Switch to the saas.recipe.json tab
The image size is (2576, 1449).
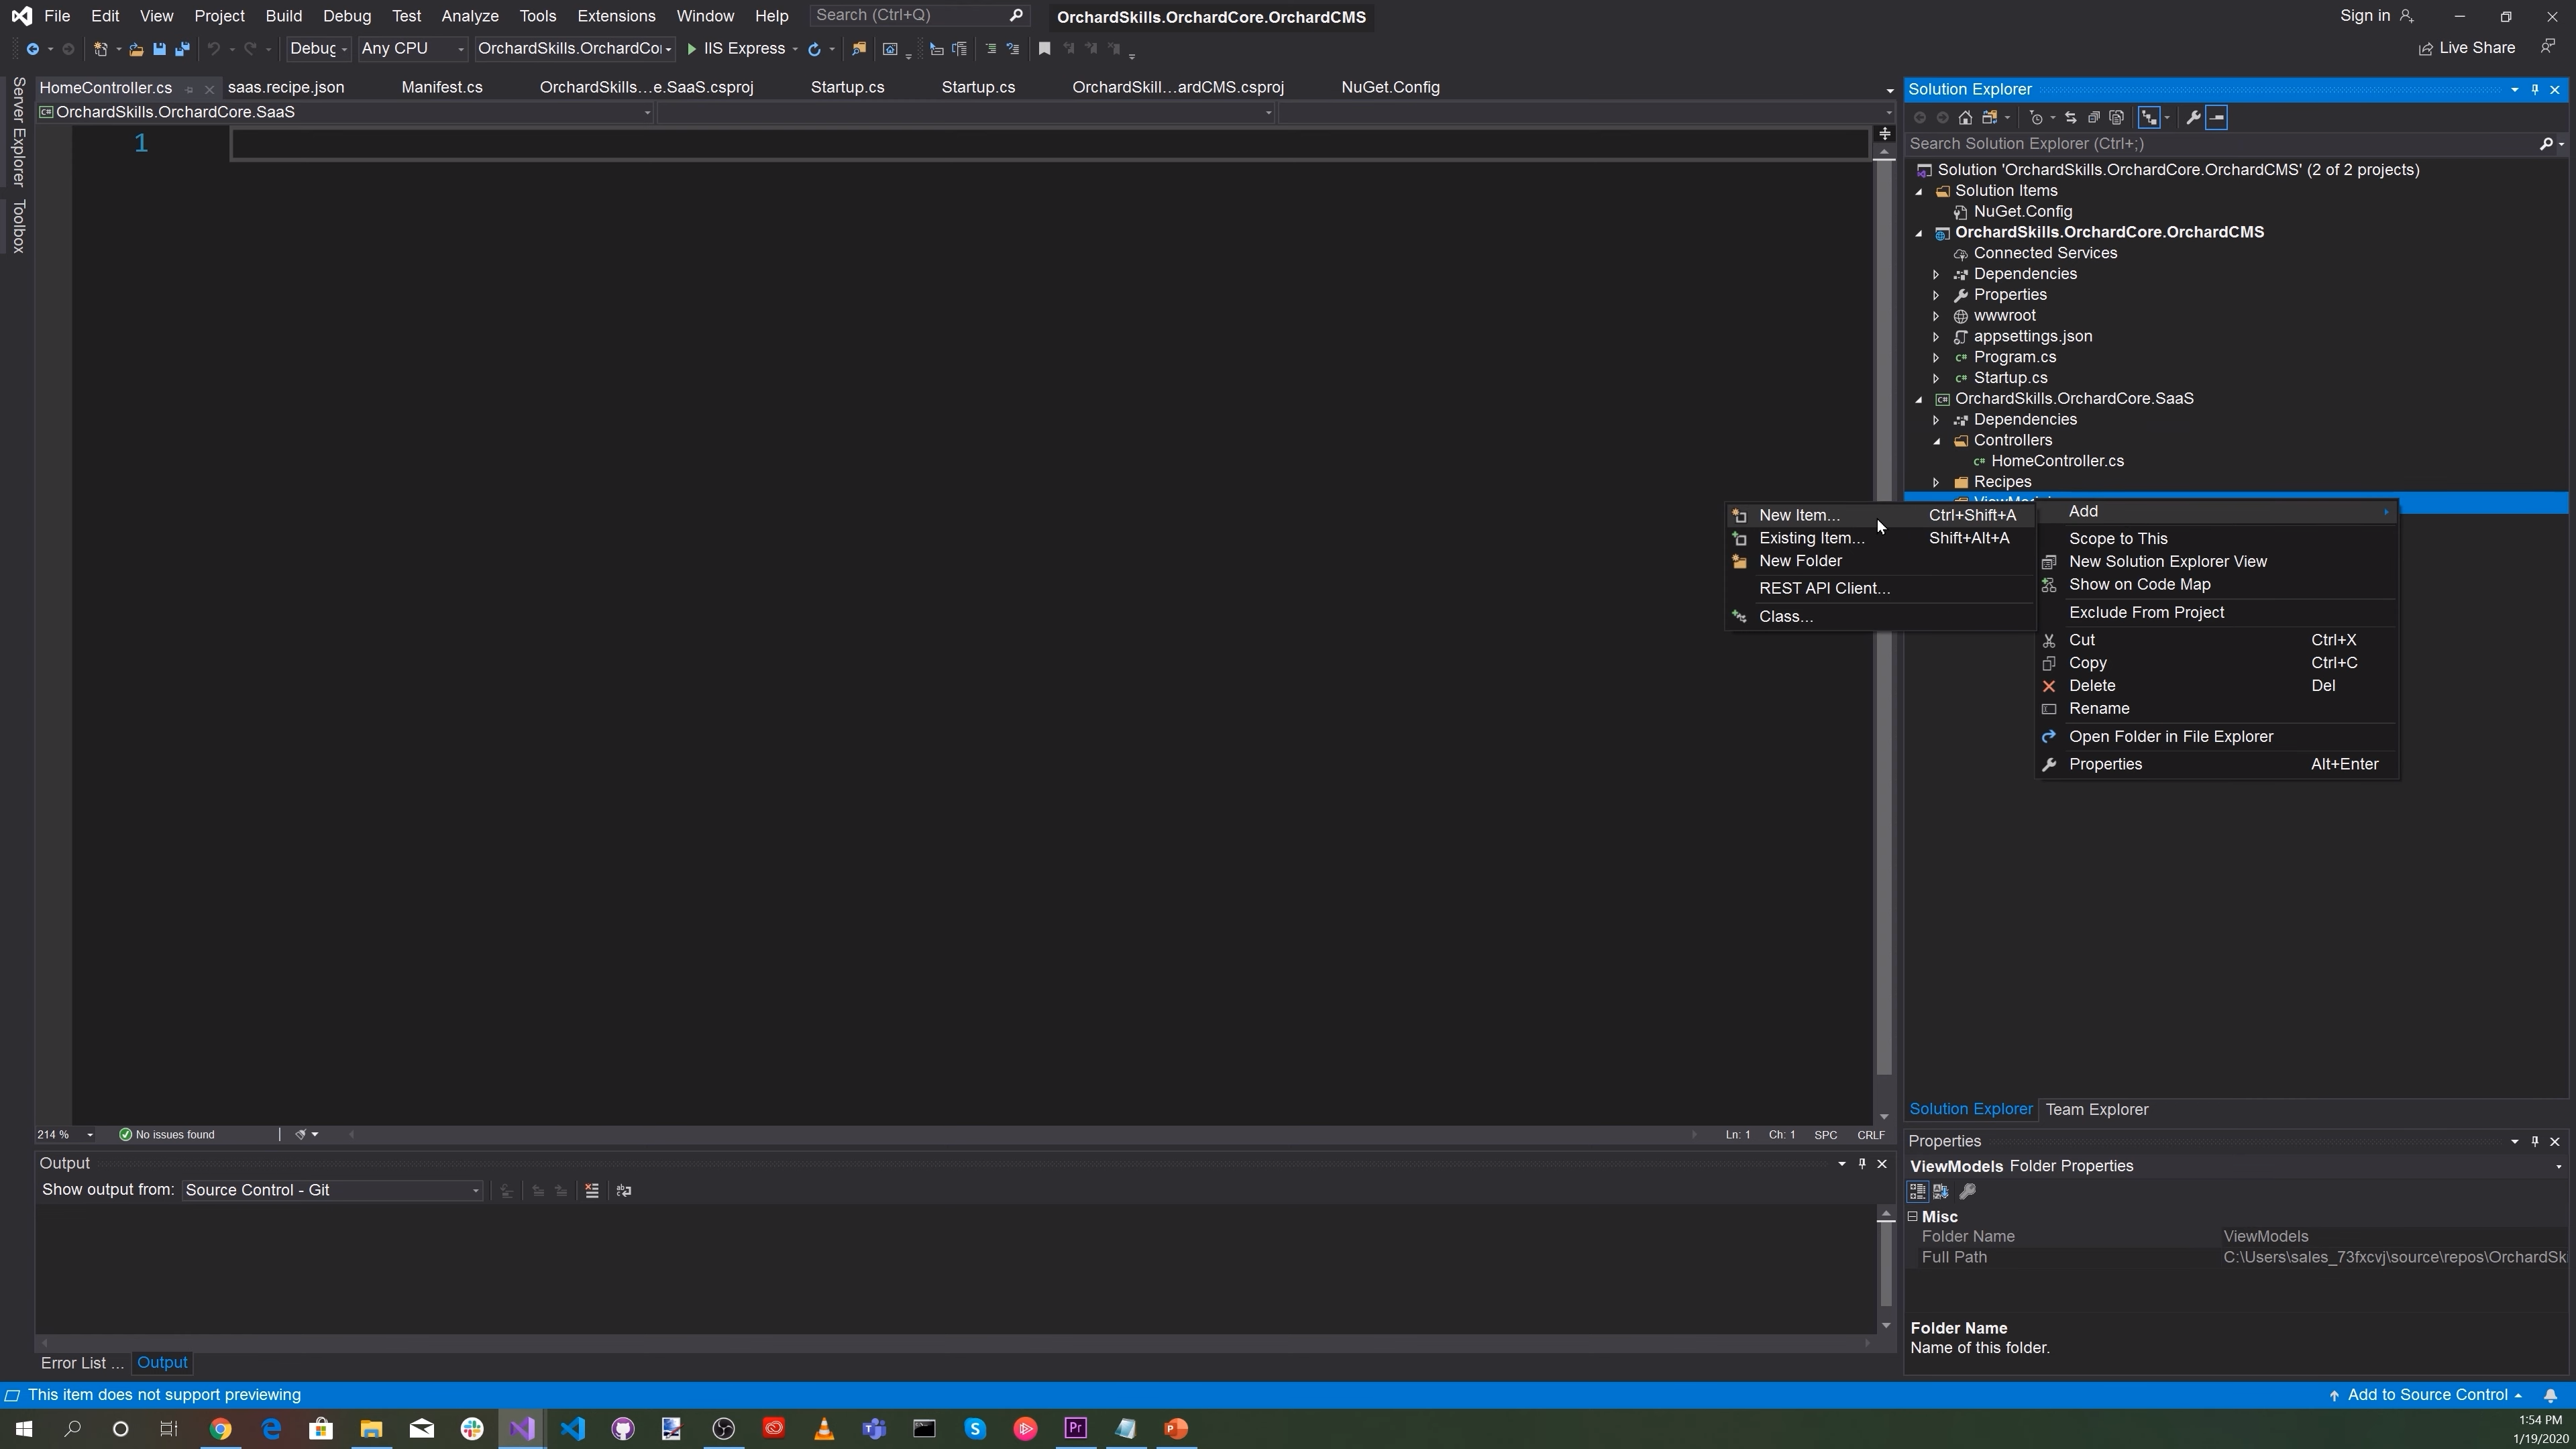pos(286,88)
